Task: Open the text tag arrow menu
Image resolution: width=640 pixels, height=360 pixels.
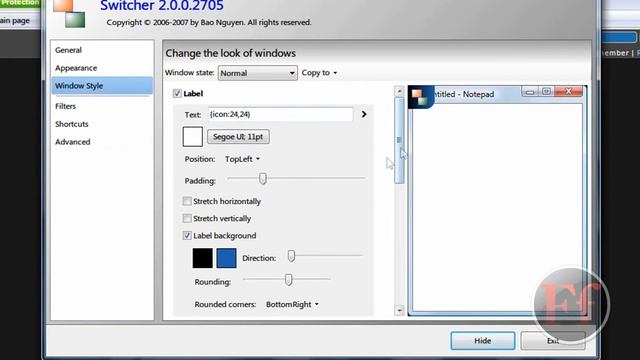Action: (x=364, y=114)
